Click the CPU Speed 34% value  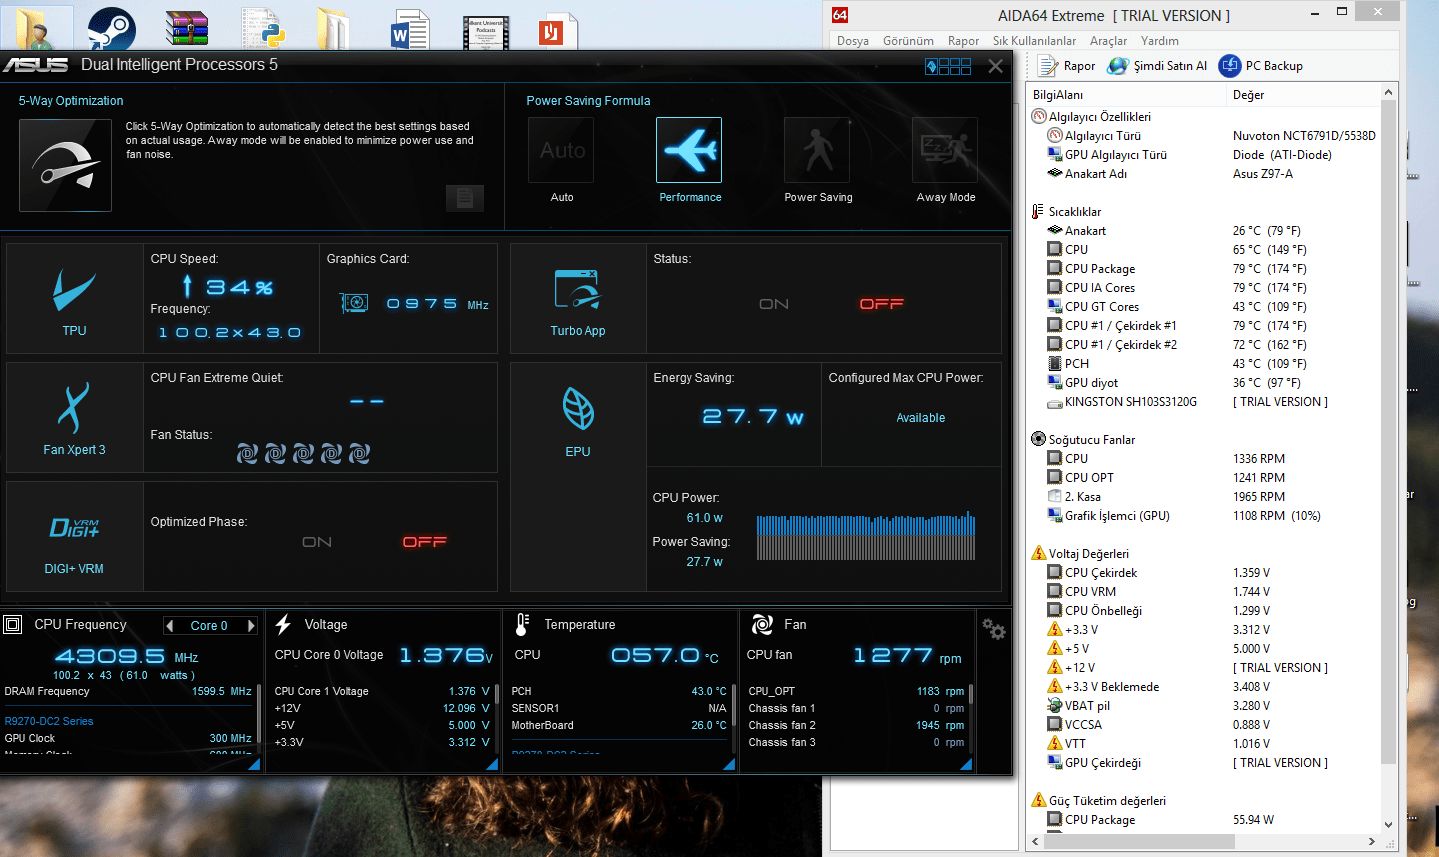pos(240,288)
